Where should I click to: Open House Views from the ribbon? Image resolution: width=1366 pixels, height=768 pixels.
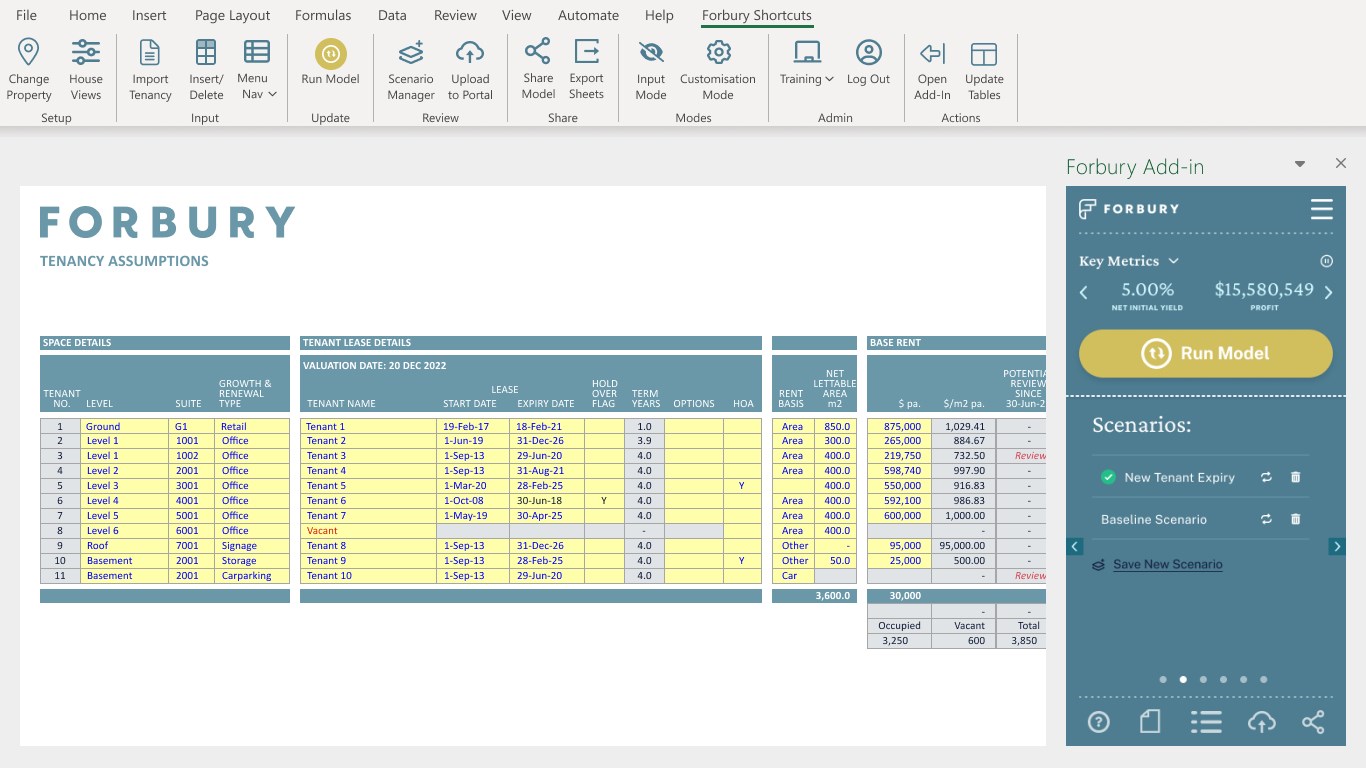pyautogui.click(x=86, y=69)
